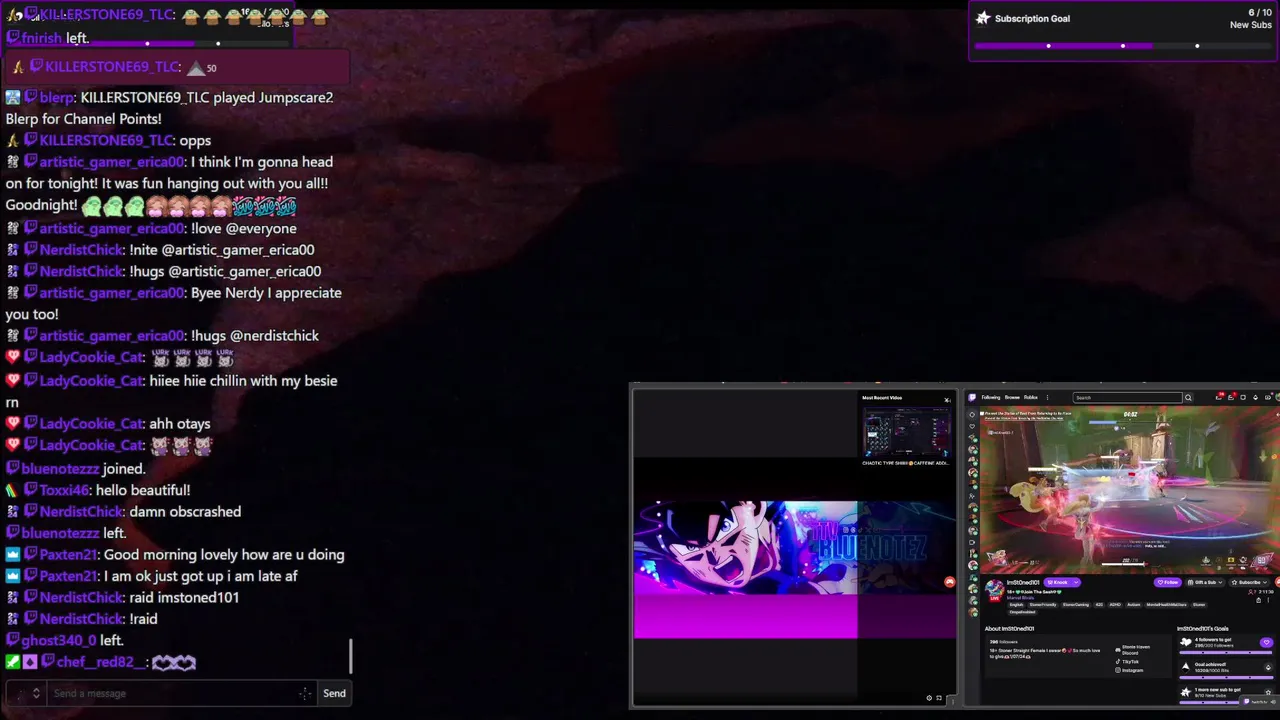
Task: Open Roblox tab in Twitch preview
Action: (1031, 397)
